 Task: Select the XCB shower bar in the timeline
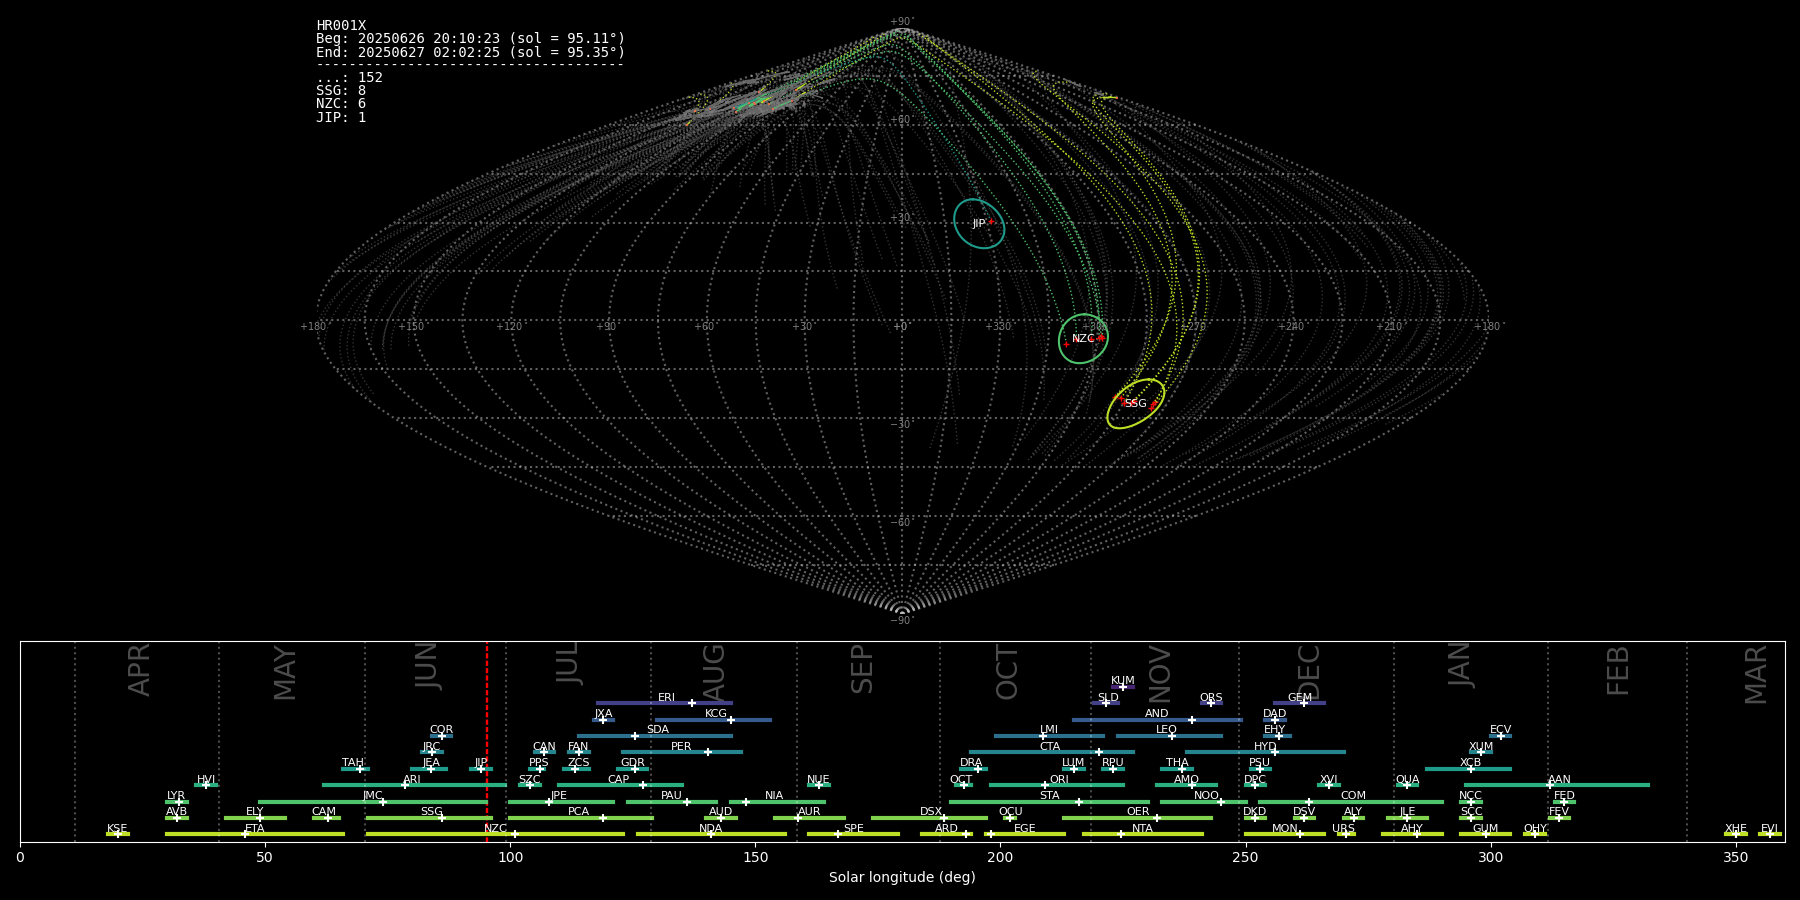[x=1468, y=769]
